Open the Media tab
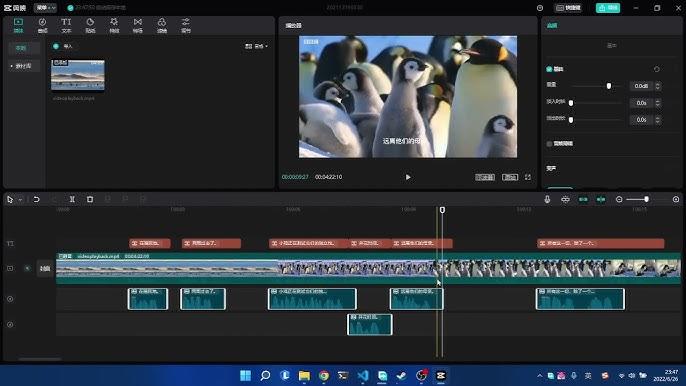686x386 pixels. tap(18, 25)
